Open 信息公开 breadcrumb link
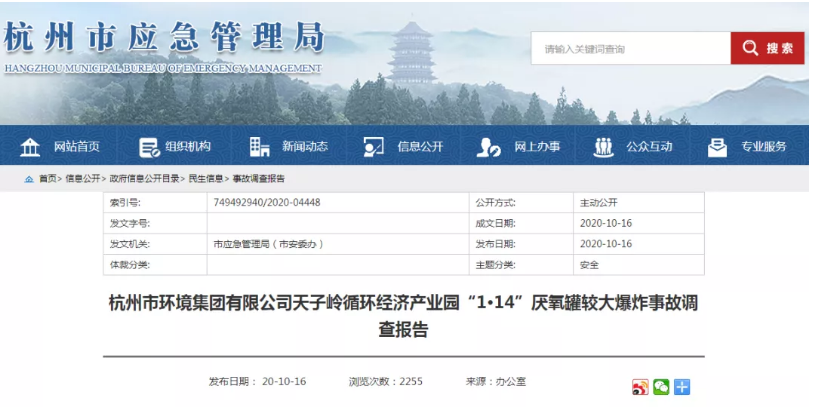The width and height of the screenshot is (819, 413). (83, 179)
